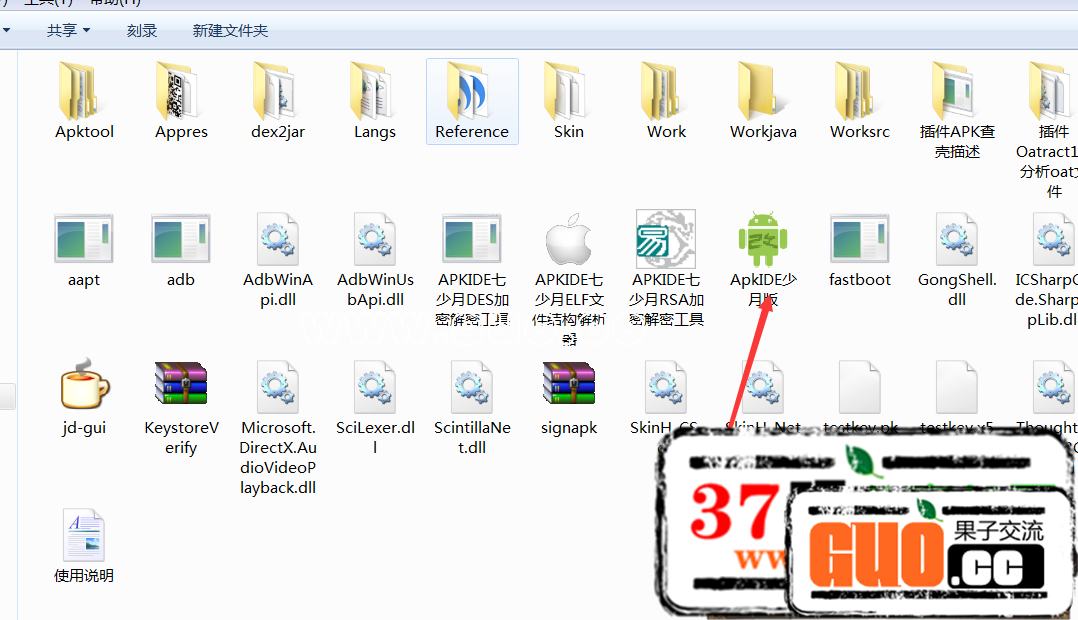This screenshot has height=620, width=1078.
Task: Open the 插件APK查壳描述 folder
Action: coord(957,92)
